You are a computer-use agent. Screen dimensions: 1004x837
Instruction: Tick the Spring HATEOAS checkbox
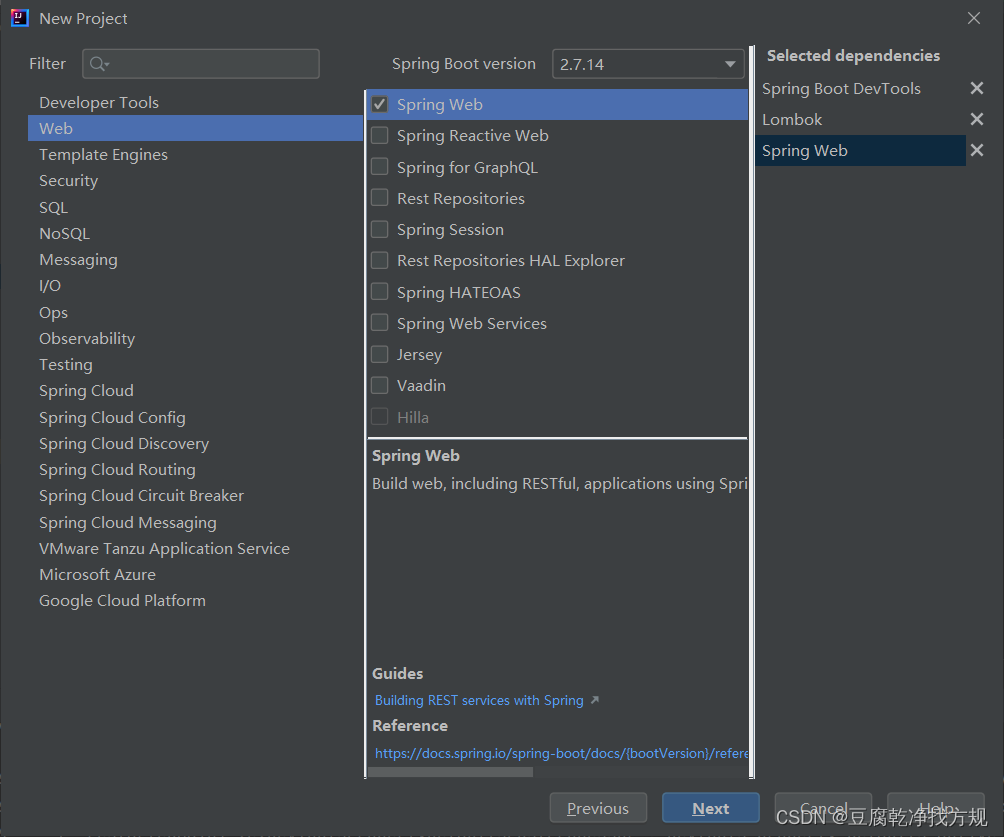[x=380, y=292]
